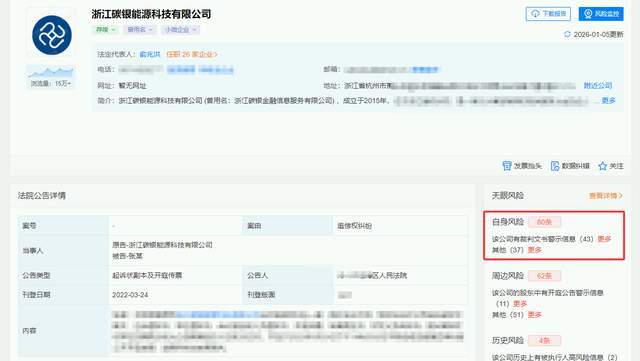Open the legal representative name link
This screenshot has height=361, width=640.
[150, 54]
